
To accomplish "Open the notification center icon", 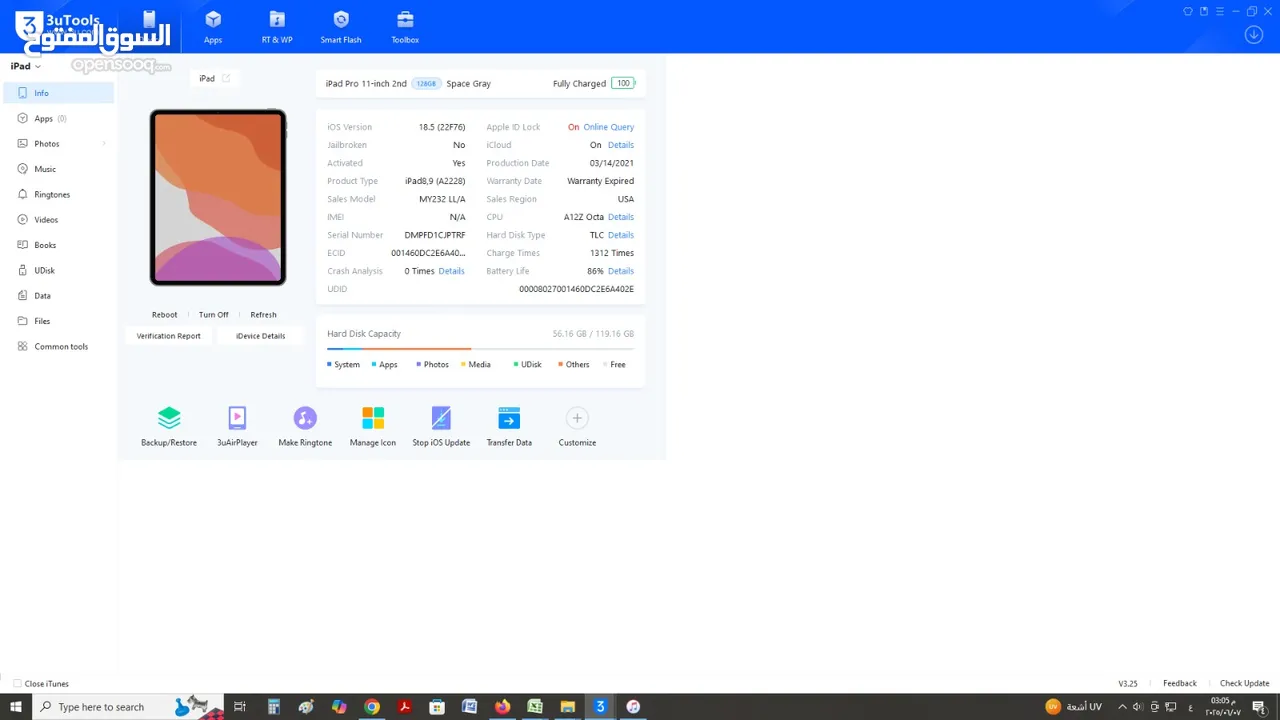I will click(1259, 707).
